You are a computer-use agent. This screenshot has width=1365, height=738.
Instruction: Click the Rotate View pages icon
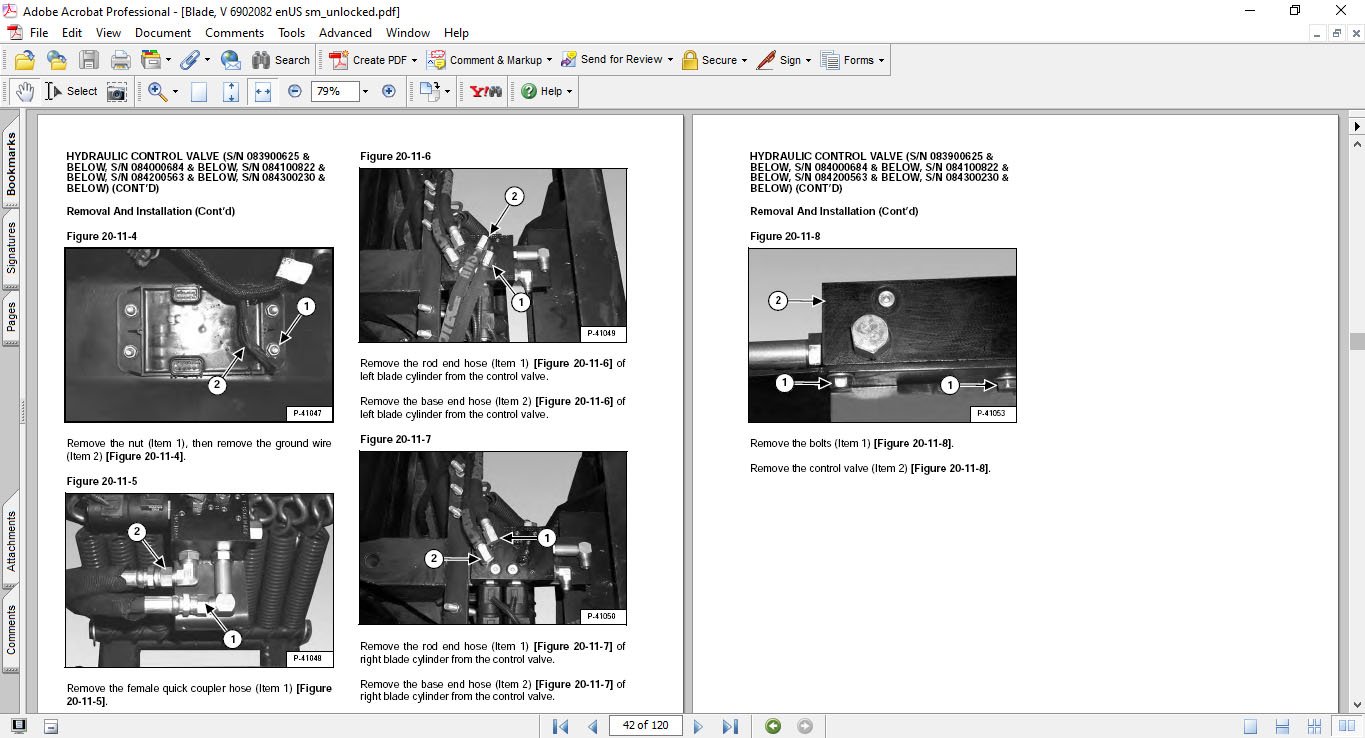tap(429, 91)
